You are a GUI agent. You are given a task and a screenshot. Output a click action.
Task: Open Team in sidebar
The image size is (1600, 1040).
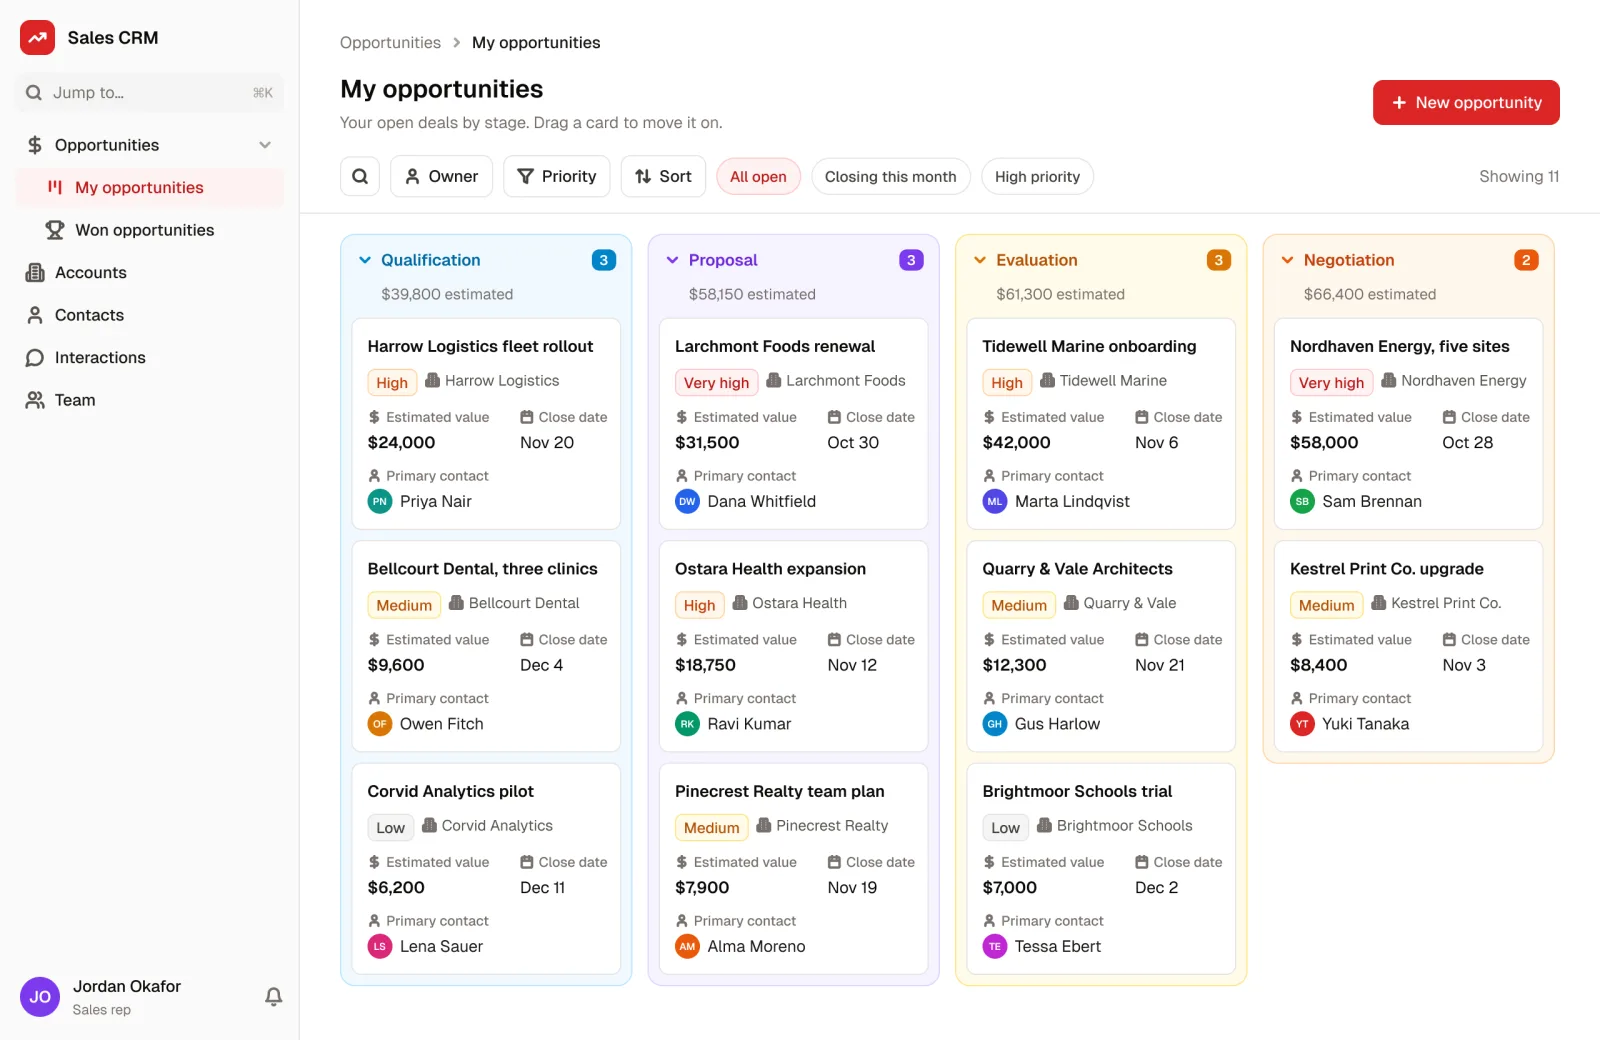pos(150,400)
